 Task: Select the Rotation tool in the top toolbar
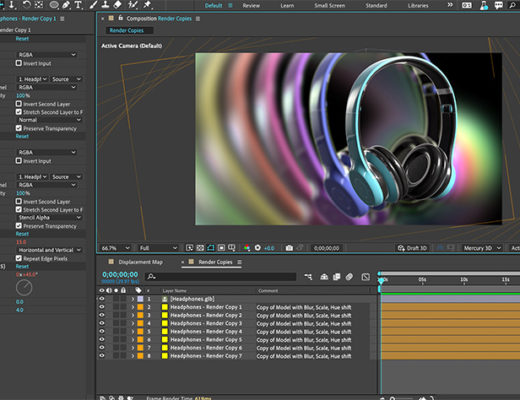pyautogui.click(x=26, y=5)
